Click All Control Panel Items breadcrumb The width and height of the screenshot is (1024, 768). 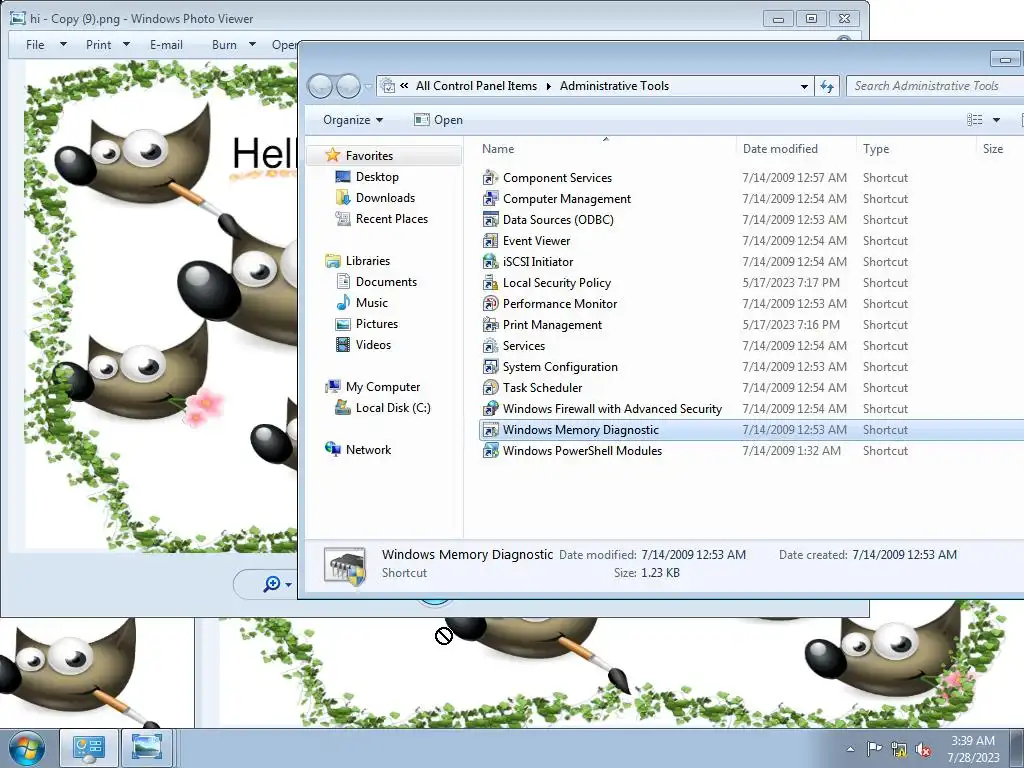[x=476, y=86]
